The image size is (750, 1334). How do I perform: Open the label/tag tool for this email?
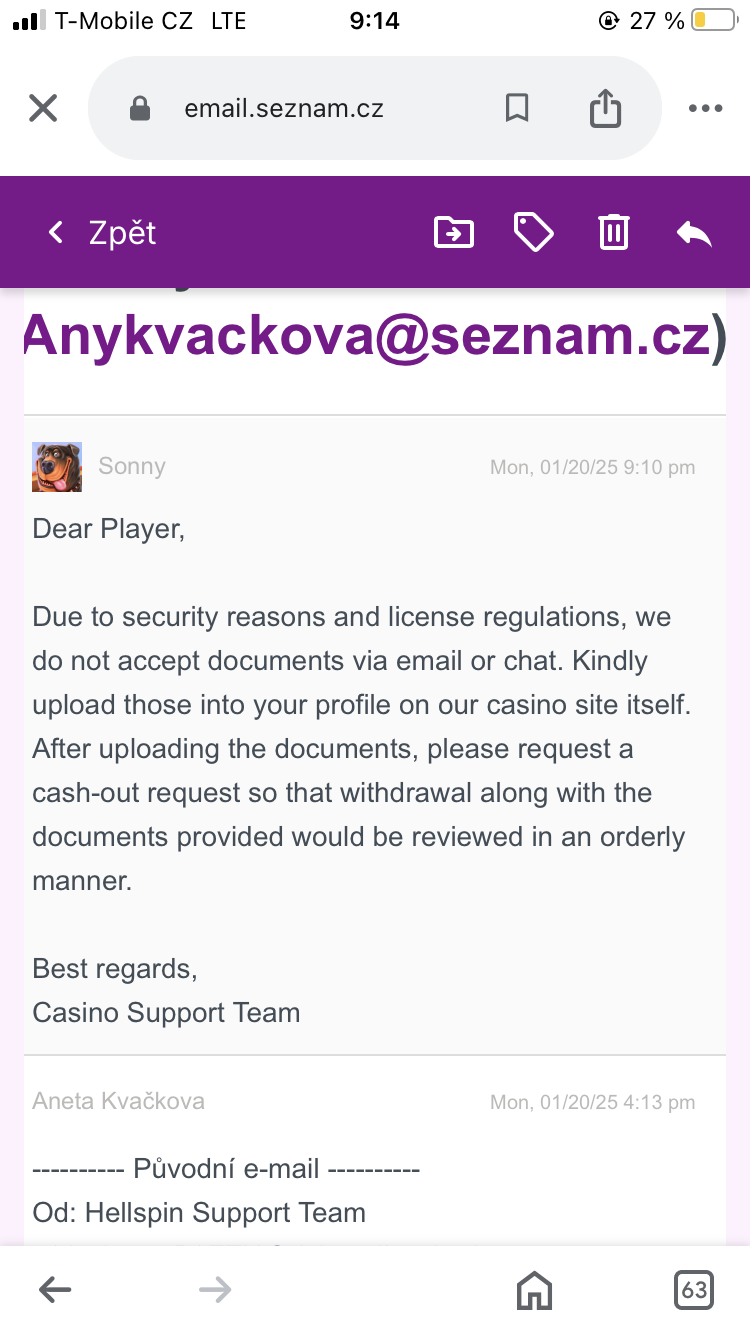pos(533,231)
